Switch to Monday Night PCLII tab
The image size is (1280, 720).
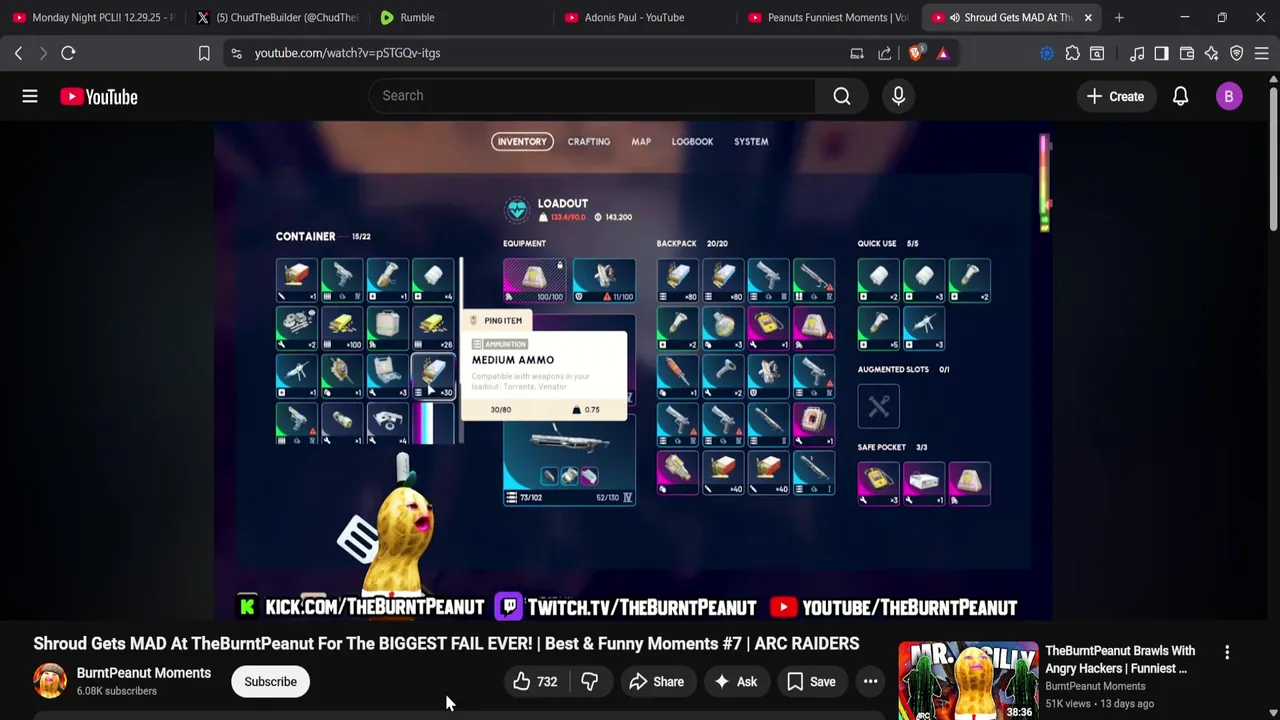coord(92,17)
